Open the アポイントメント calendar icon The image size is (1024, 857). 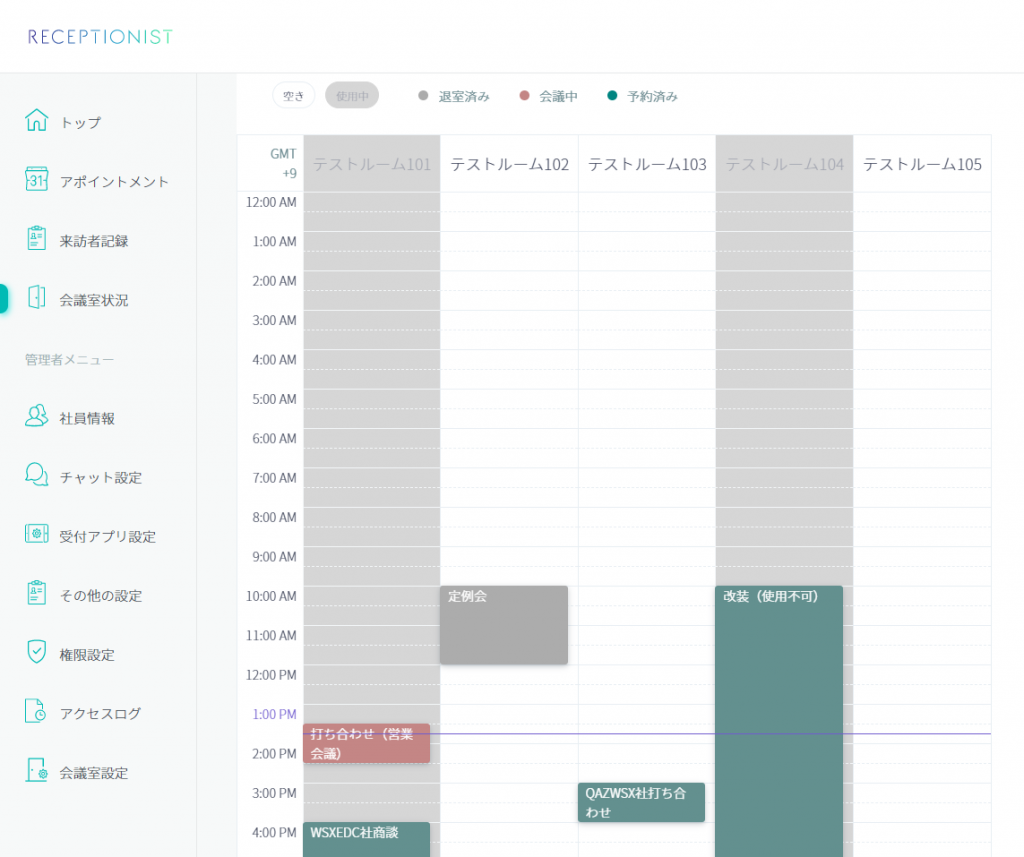(x=37, y=178)
